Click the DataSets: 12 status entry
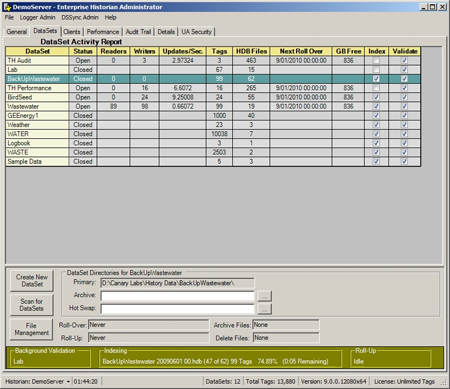The image size is (450, 389). tap(223, 381)
